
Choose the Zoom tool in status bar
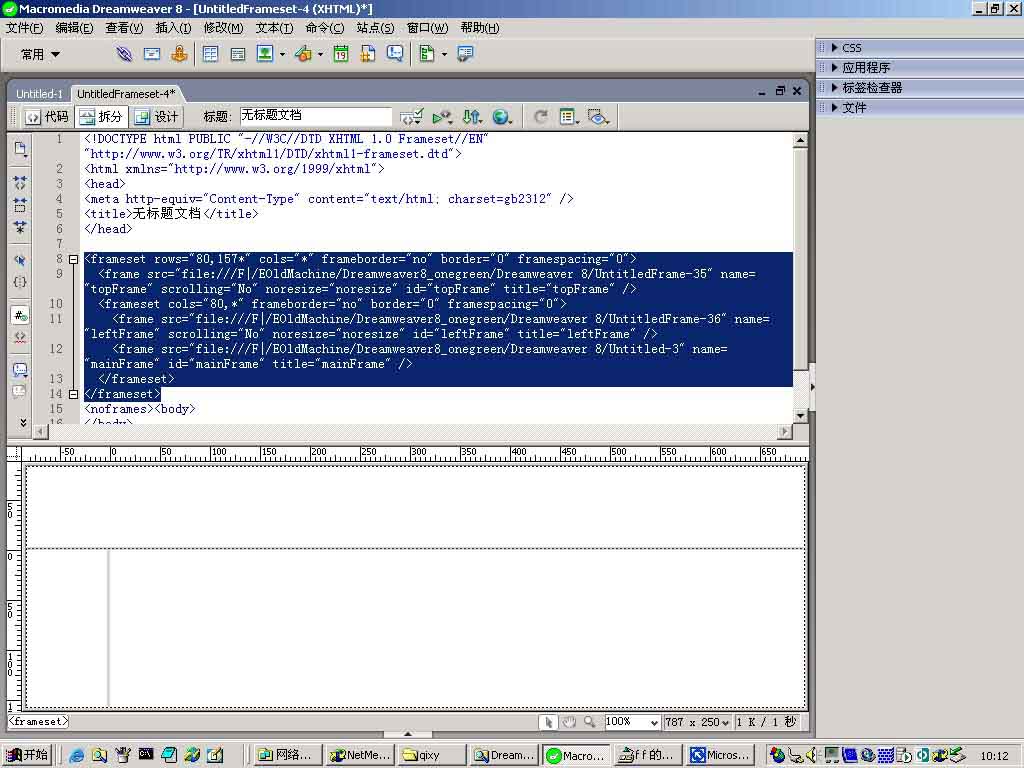coord(589,722)
